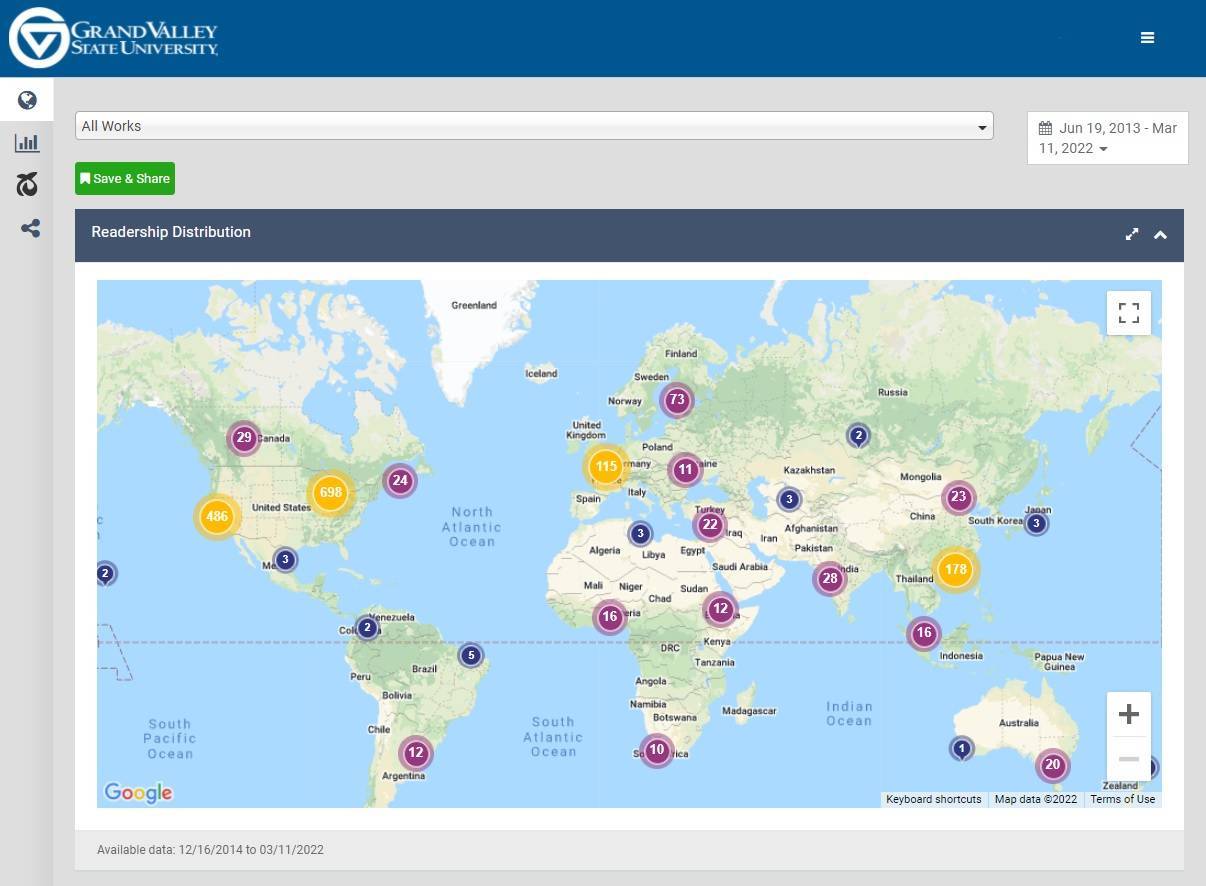Open the Terms of Use link
Image resolution: width=1206 pixels, height=886 pixels.
(1122, 799)
